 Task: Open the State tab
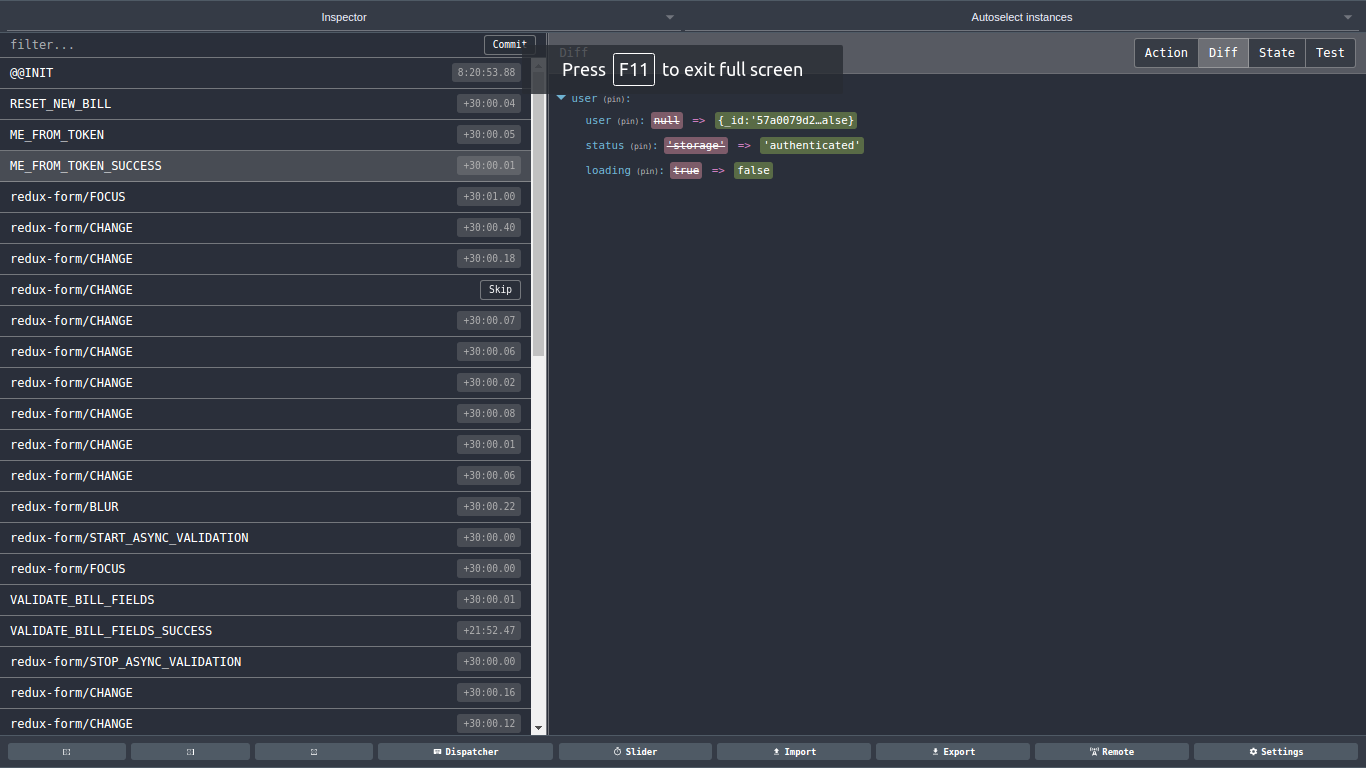click(1277, 53)
